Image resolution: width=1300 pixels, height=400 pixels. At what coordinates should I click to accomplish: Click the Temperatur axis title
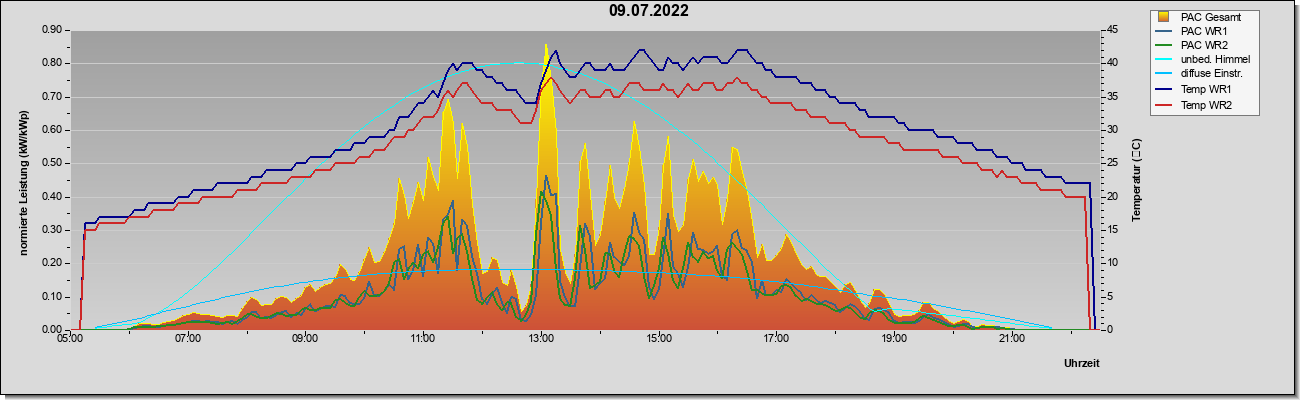1136,179
